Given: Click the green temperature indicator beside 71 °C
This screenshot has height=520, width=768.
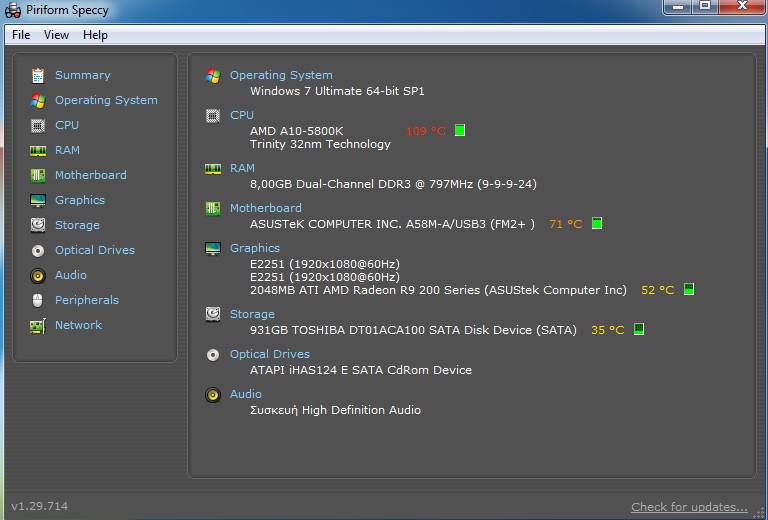Looking at the screenshot, I should pyautogui.click(x=597, y=223).
